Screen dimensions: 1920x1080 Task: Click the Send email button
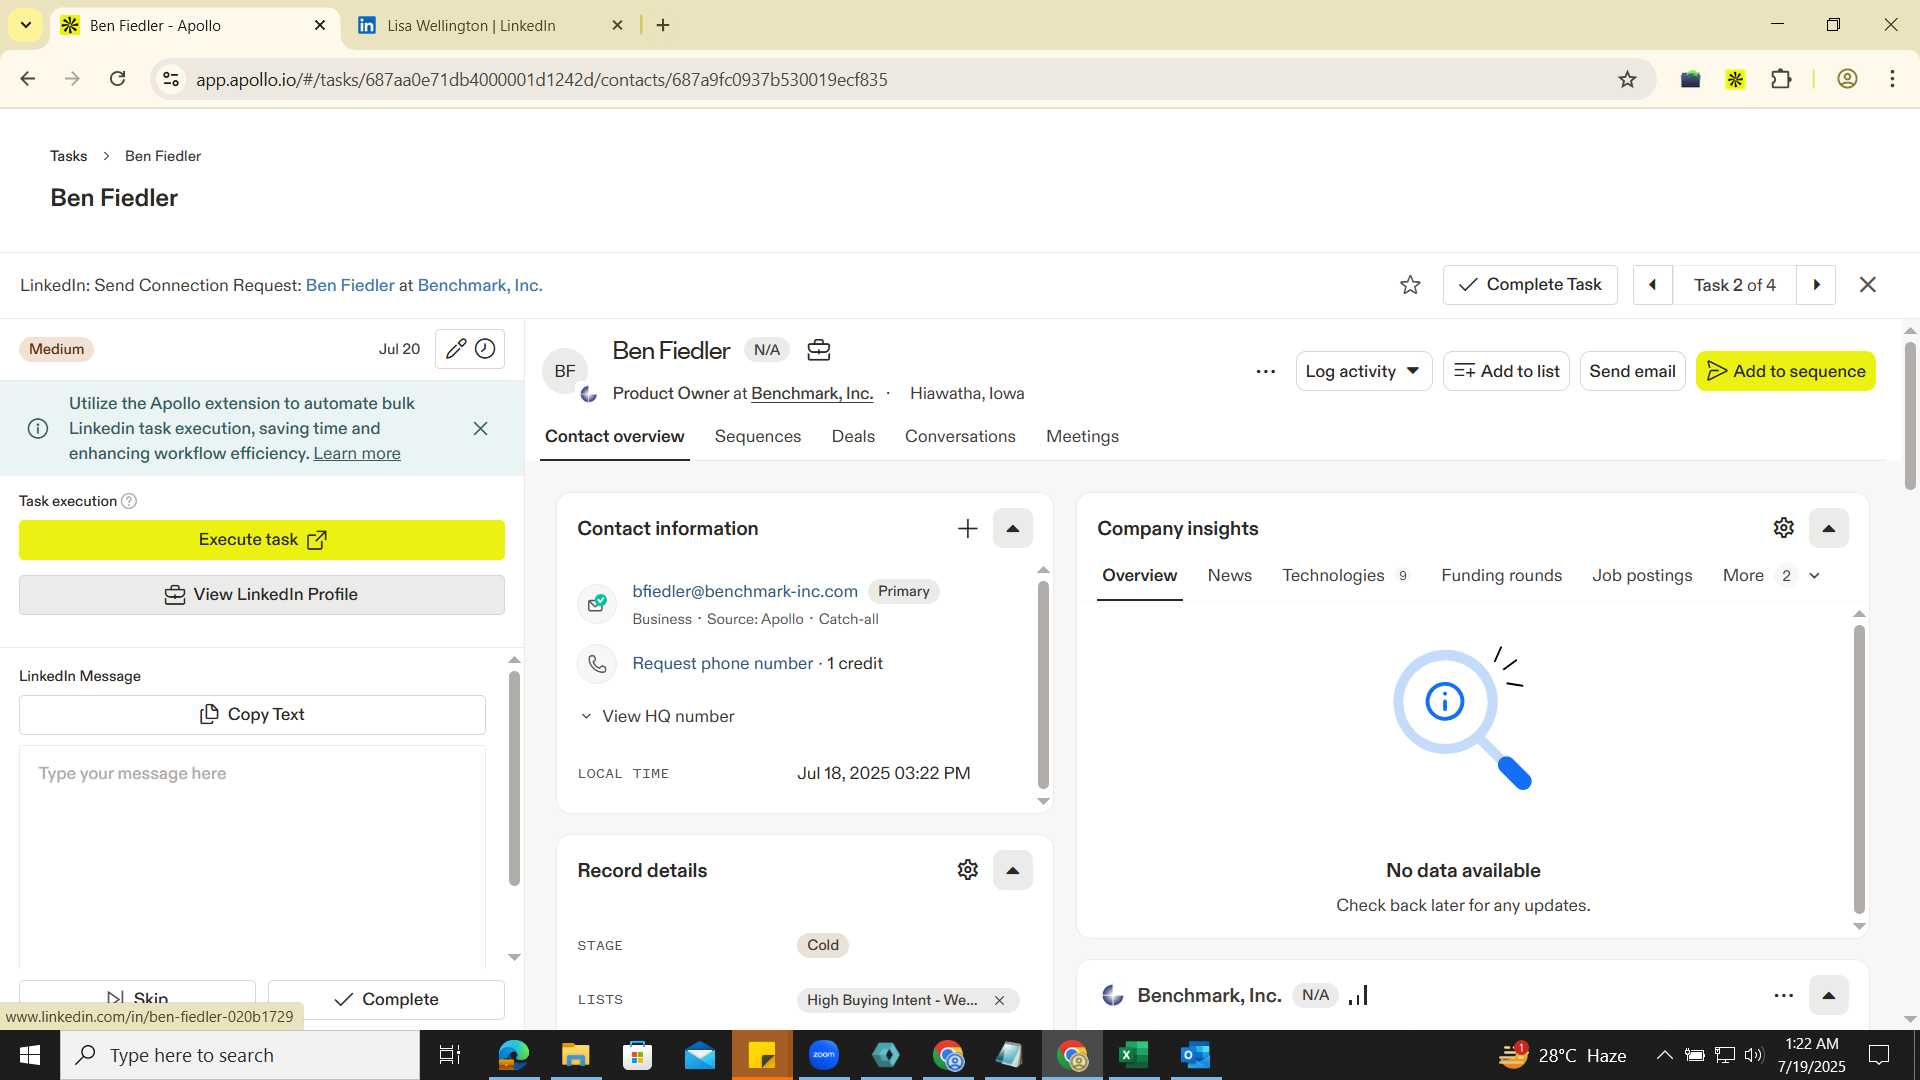1632,371
